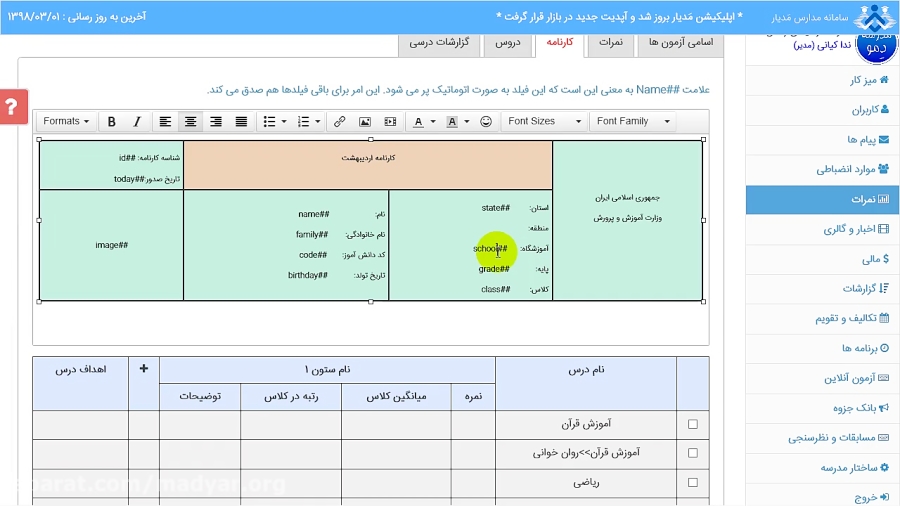Image resolution: width=900 pixels, height=506 pixels.
Task: Toggle italic formatting in editor toolbar
Action: click(137, 122)
